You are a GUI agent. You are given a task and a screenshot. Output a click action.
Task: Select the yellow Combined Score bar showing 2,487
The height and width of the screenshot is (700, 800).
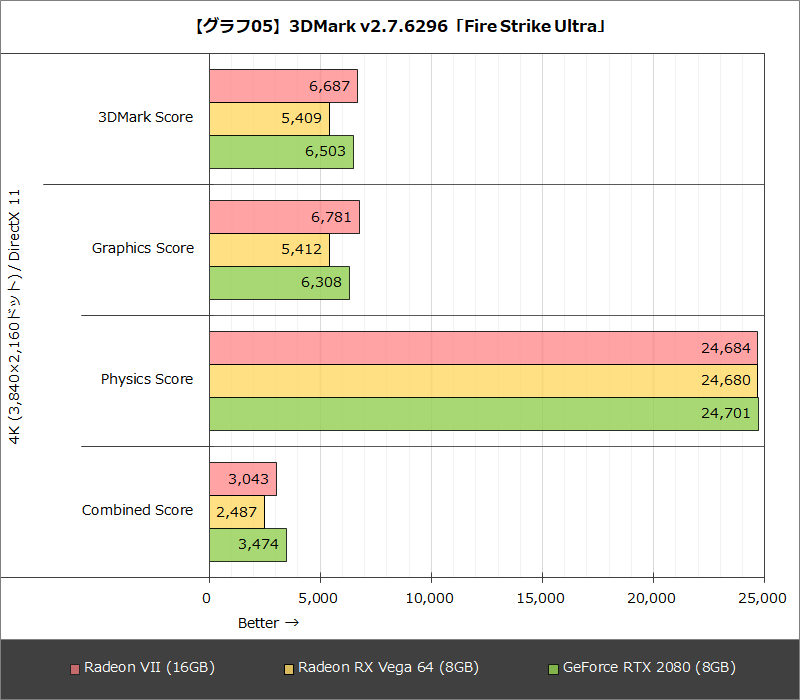coord(237,510)
